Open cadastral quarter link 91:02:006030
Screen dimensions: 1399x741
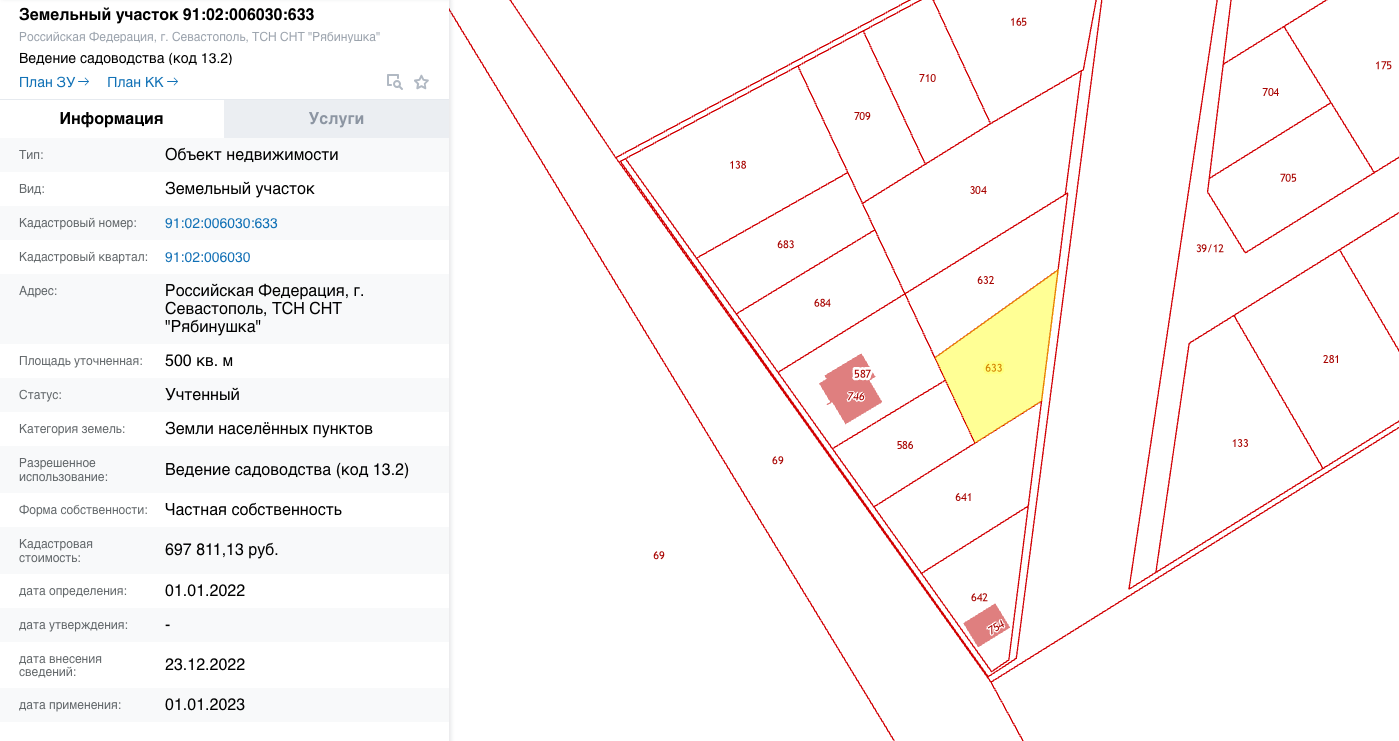point(207,257)
